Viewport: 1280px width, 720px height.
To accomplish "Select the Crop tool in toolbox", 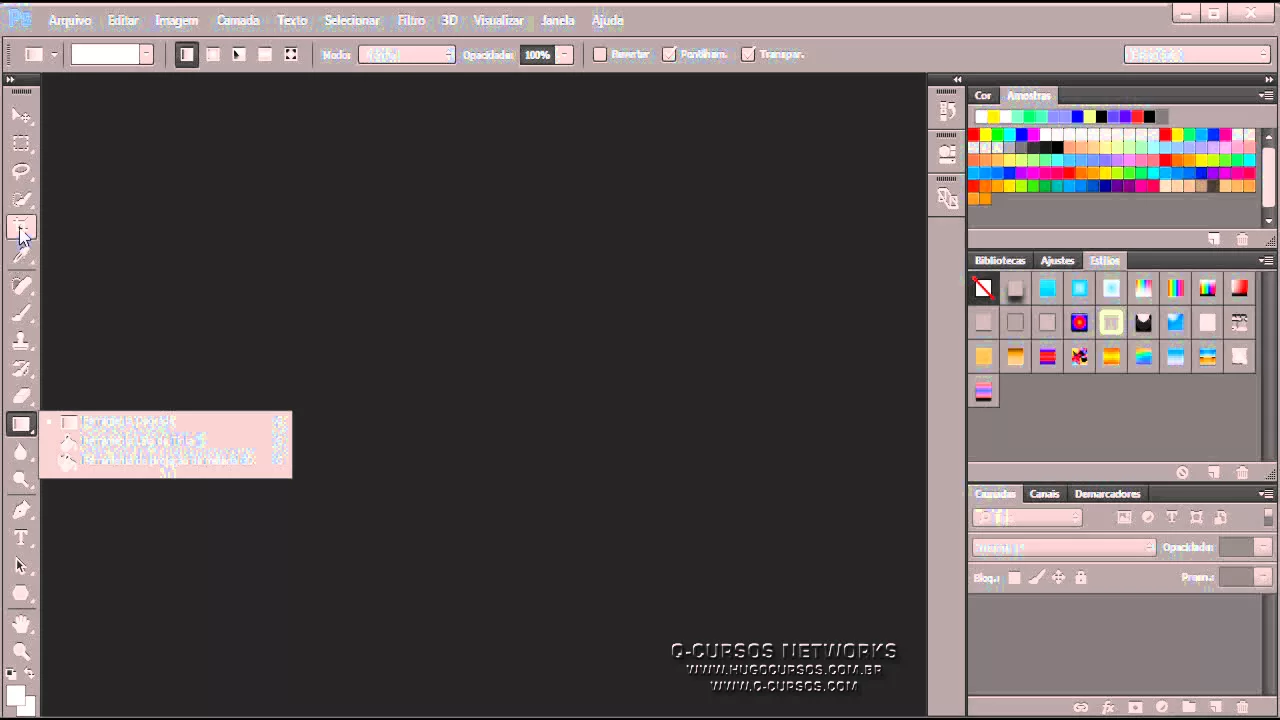I will click(21, 228).
